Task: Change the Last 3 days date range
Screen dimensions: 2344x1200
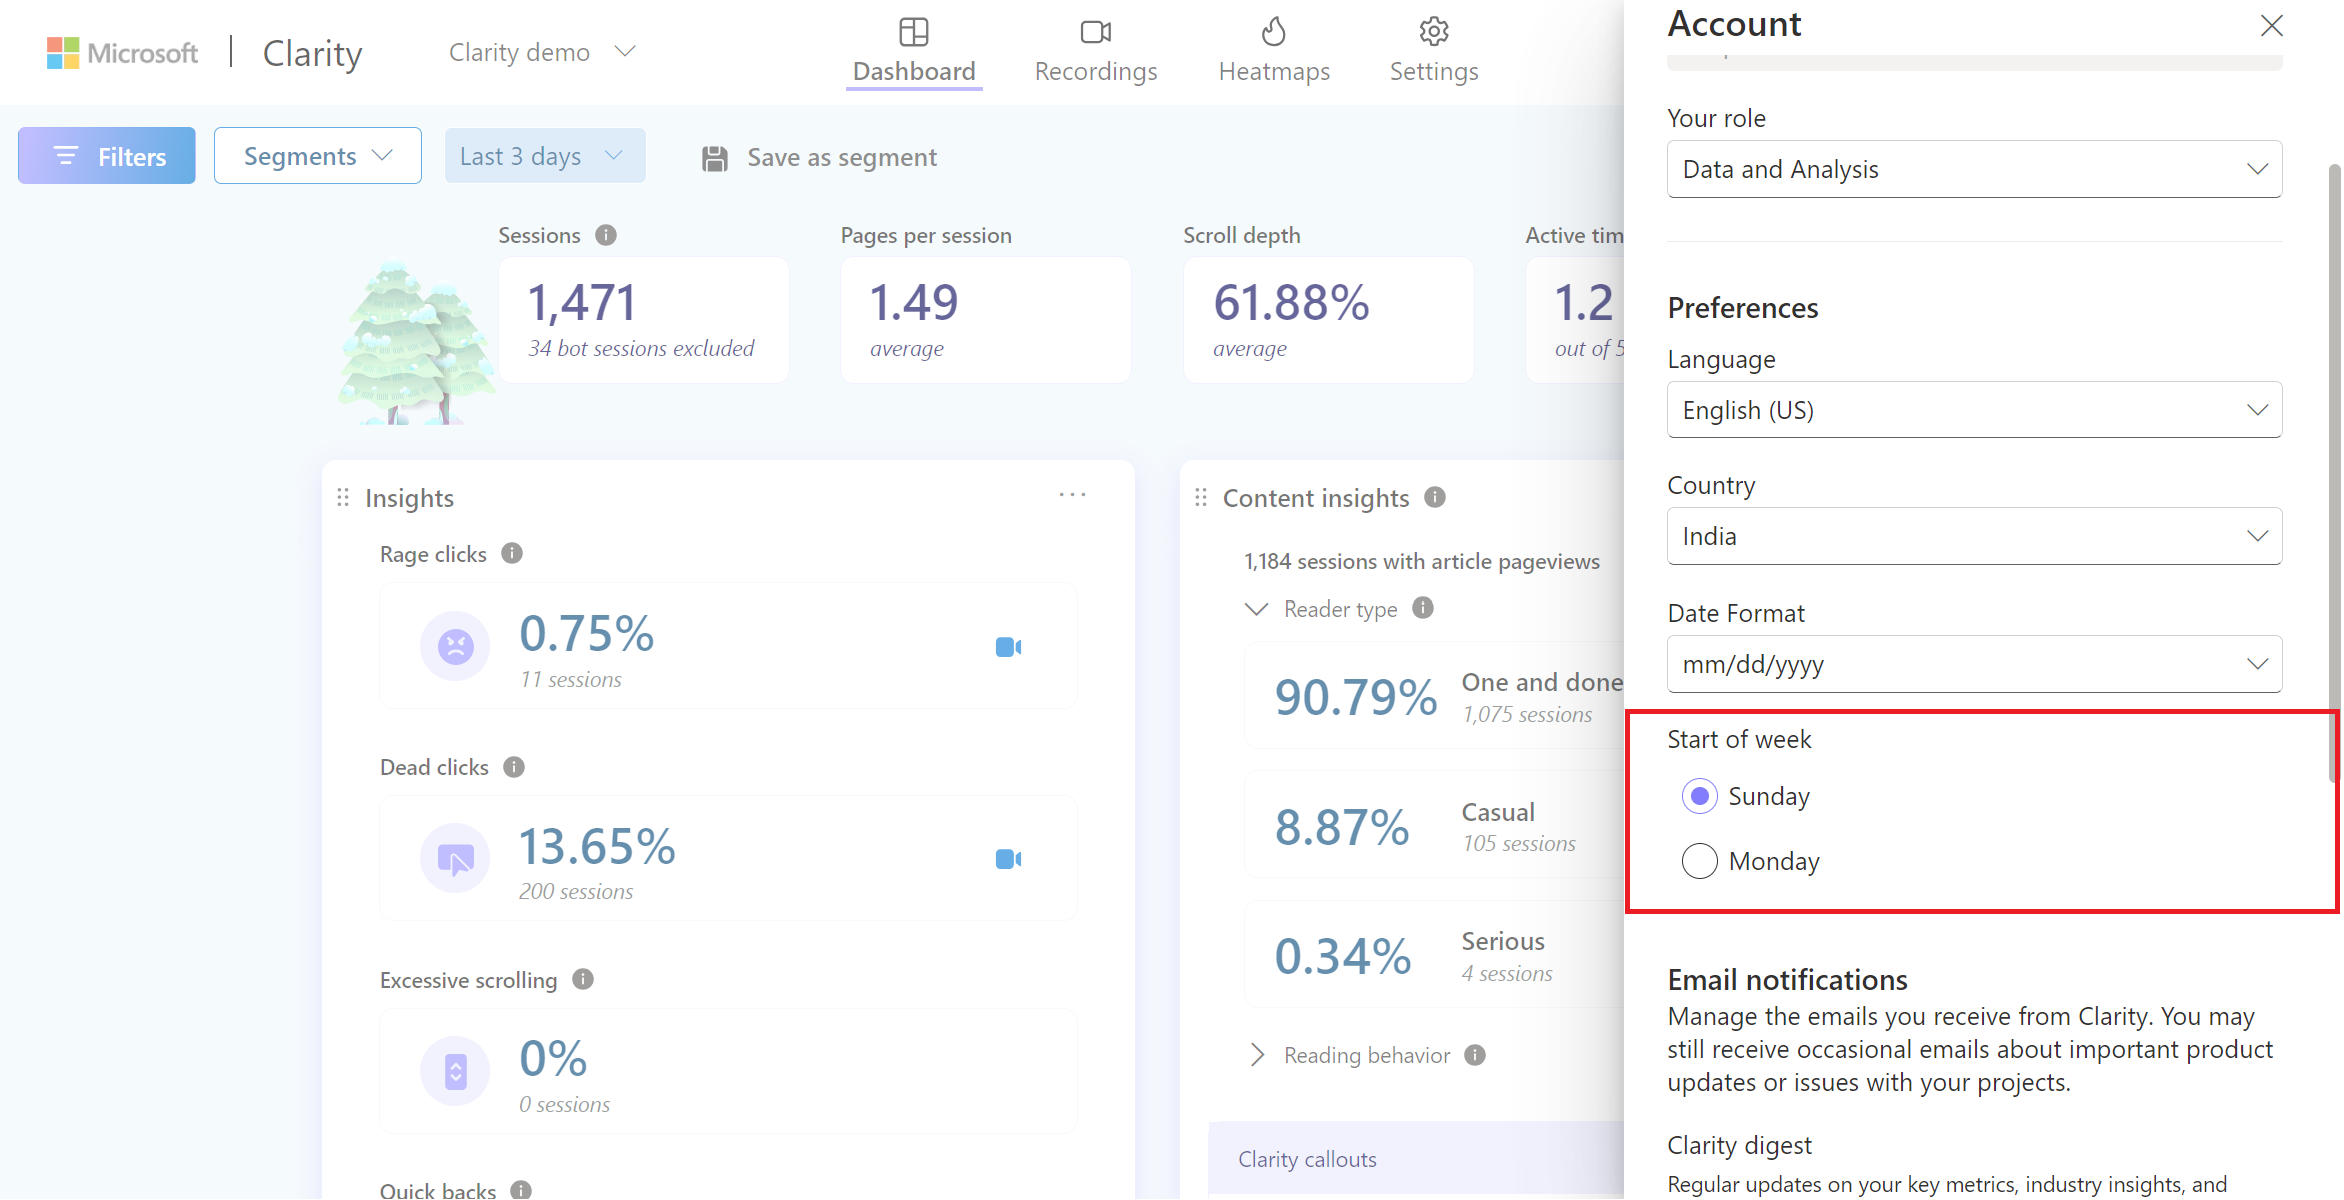Action: click(545, 156)
